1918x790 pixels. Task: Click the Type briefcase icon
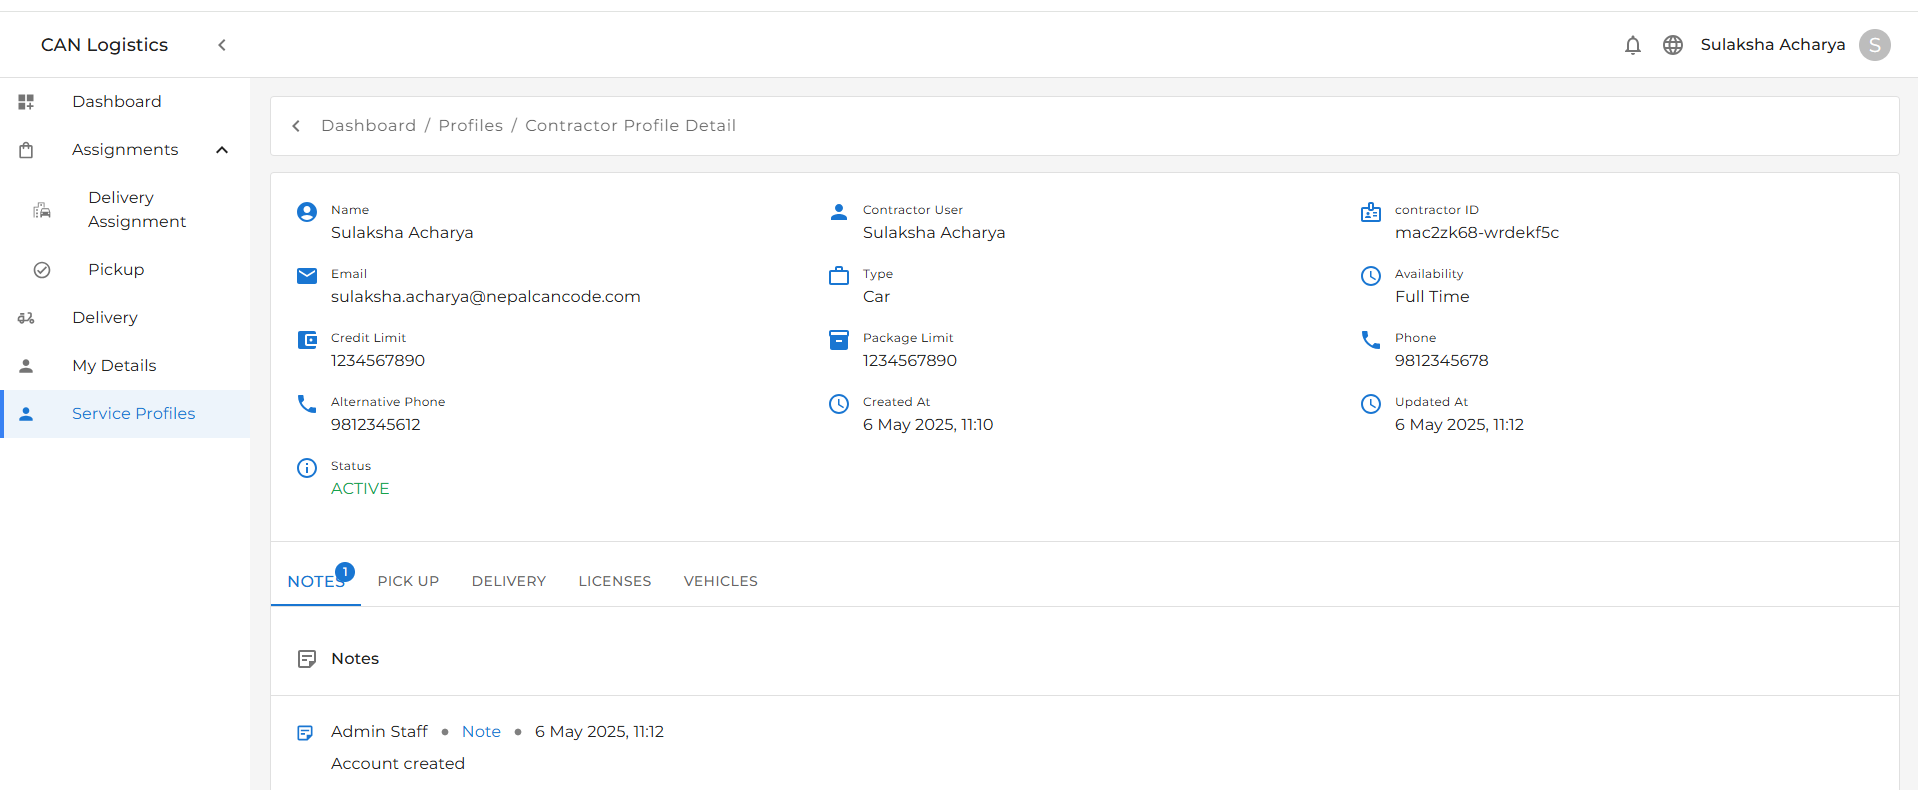tap(839, 276)
